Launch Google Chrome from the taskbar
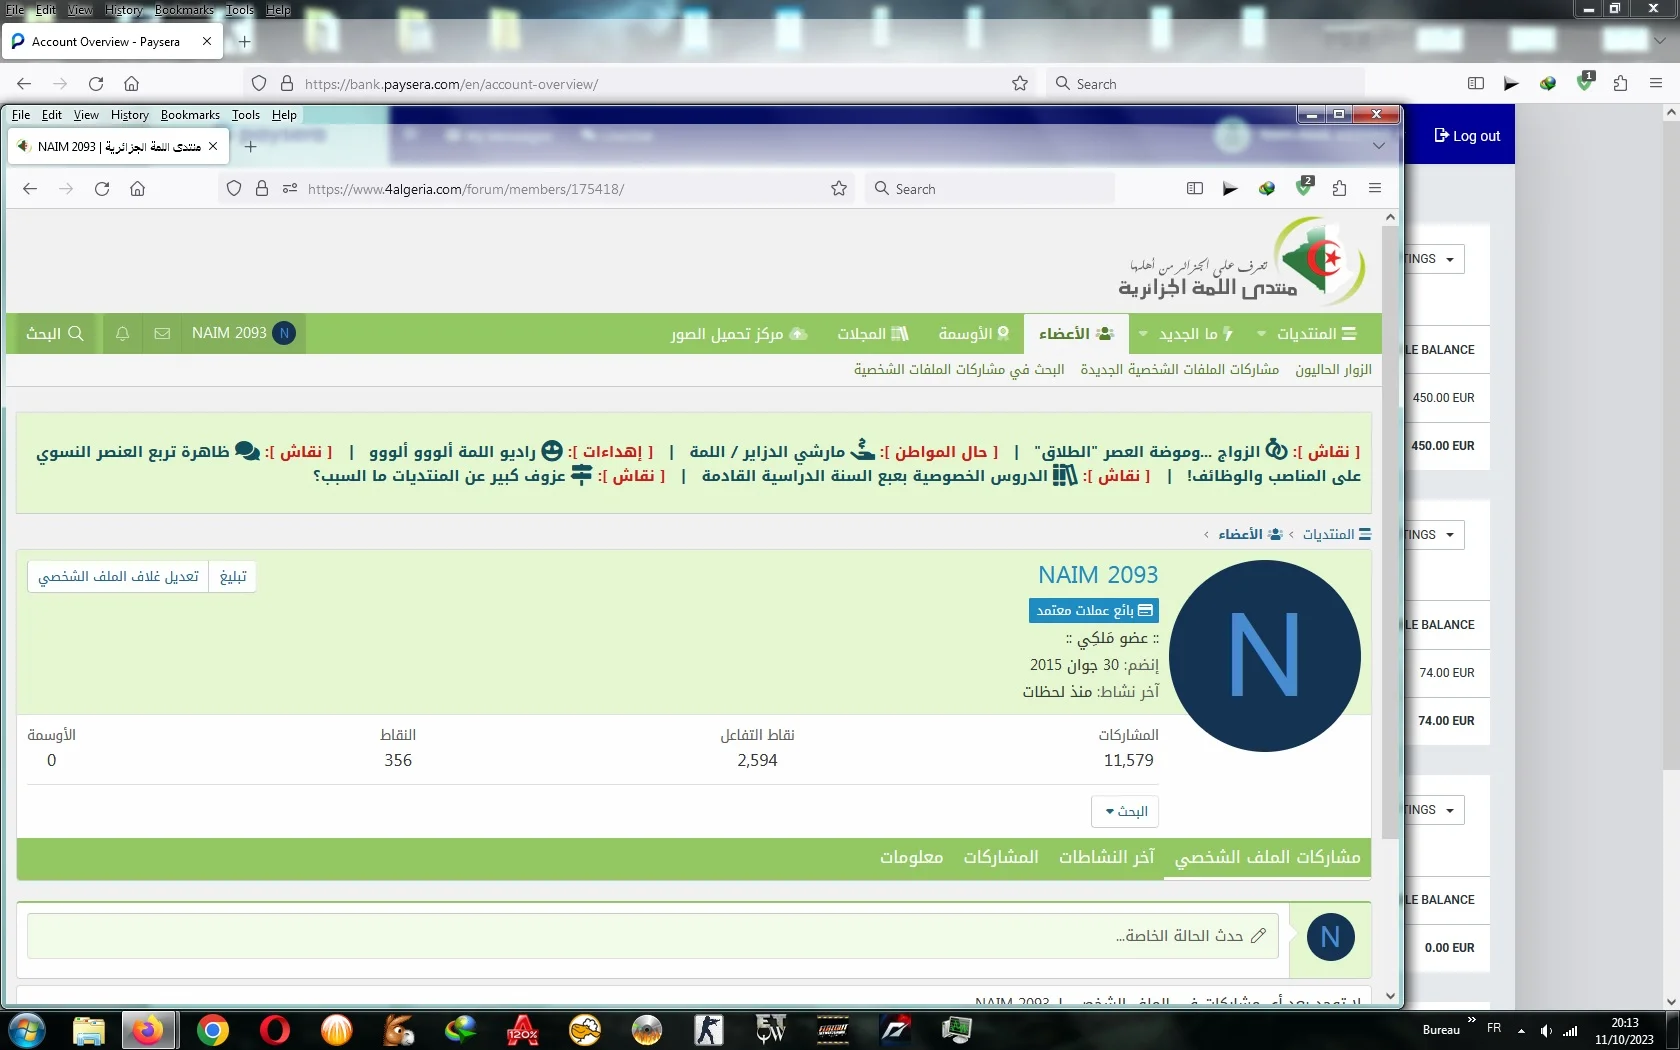The height and width of the screenshot is (1050, 1680). pyautogui.click(x=212, y=1029)
